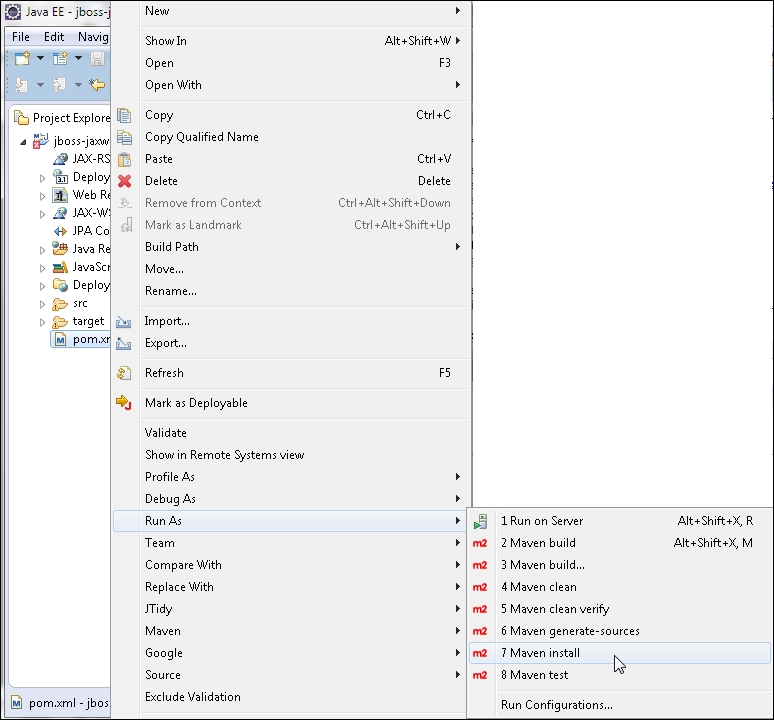Choose 2 Maven build
This screenshot has width=774, height=720.
coord(619,543)
